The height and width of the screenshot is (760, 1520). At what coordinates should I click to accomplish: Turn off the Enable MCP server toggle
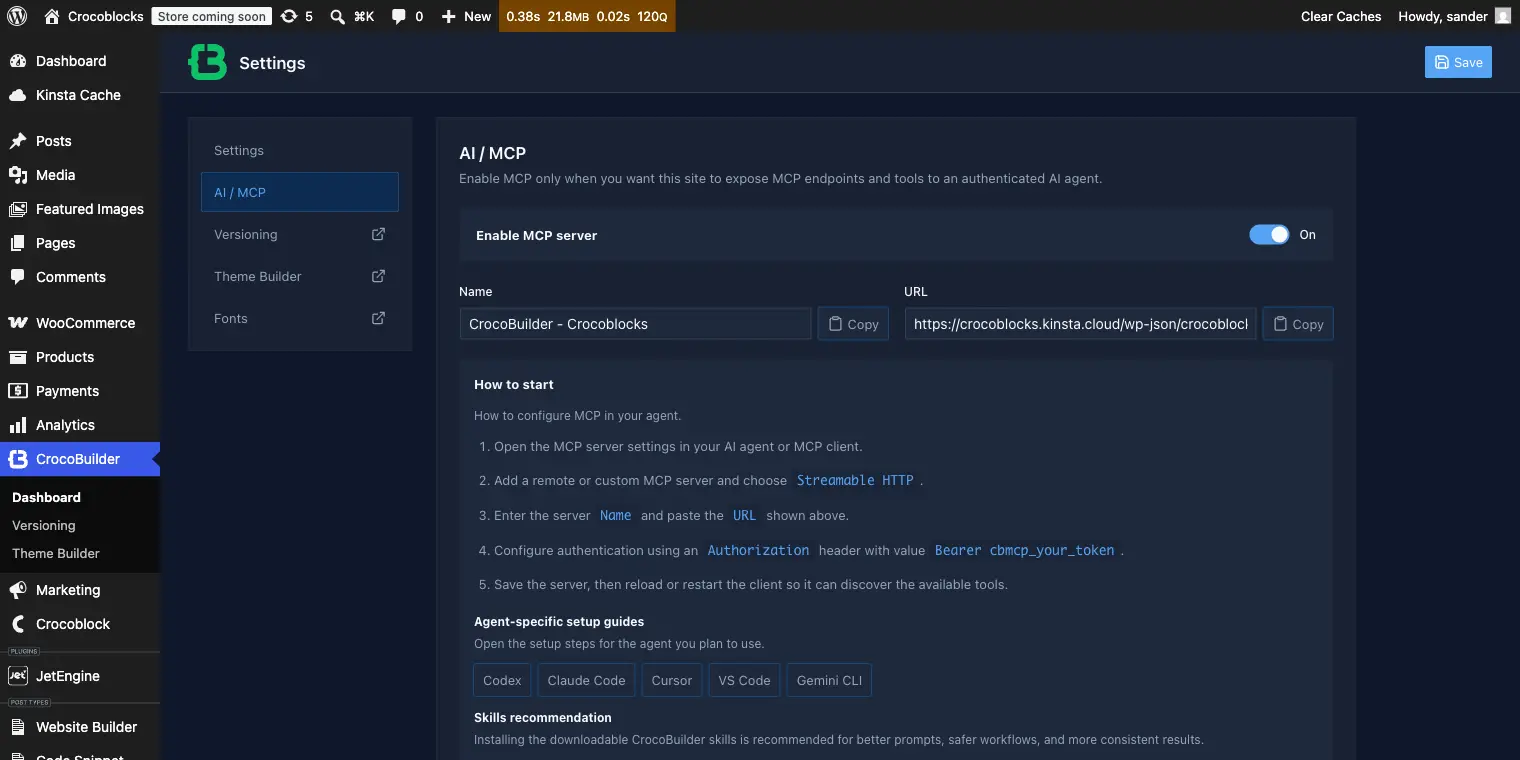(1269, 235)
